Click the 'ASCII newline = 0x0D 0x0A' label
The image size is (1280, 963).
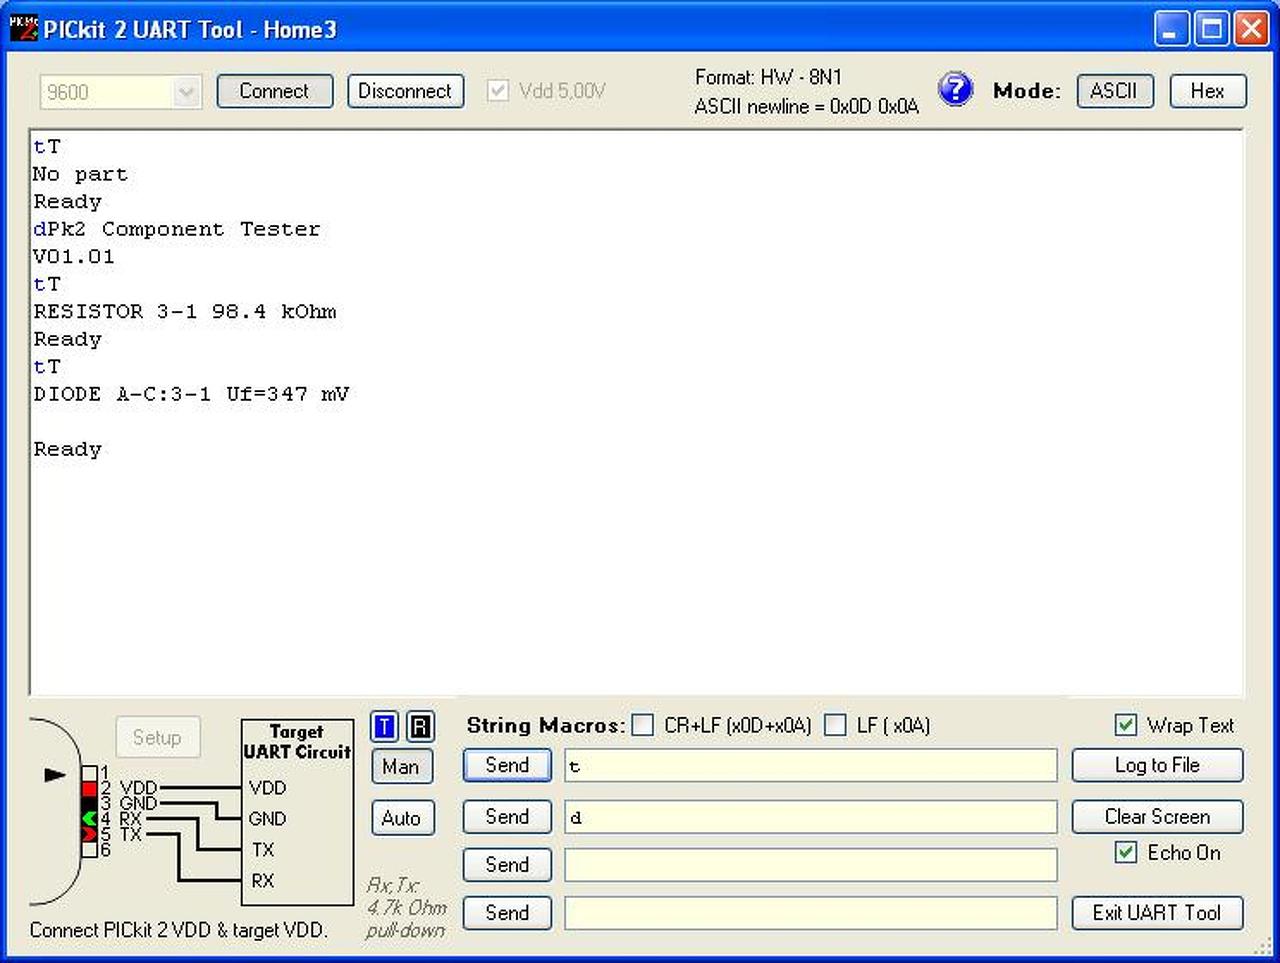click(x=806, y=106)
